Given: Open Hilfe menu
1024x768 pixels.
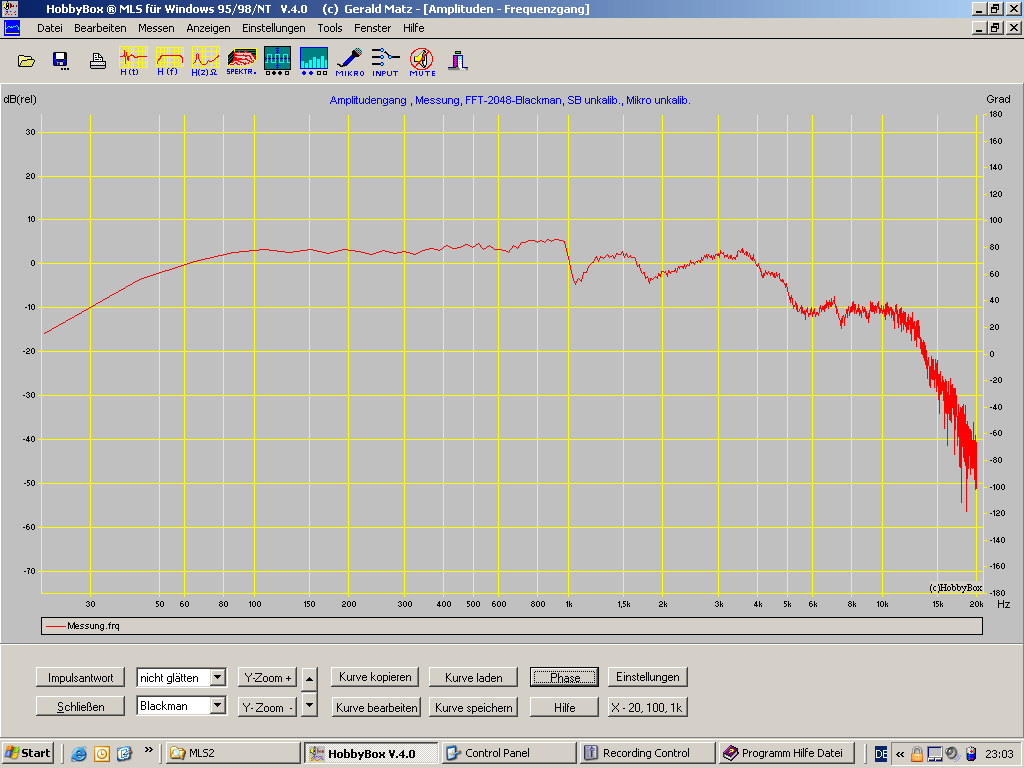Looking at the screenshot, I should pos(413,28).
